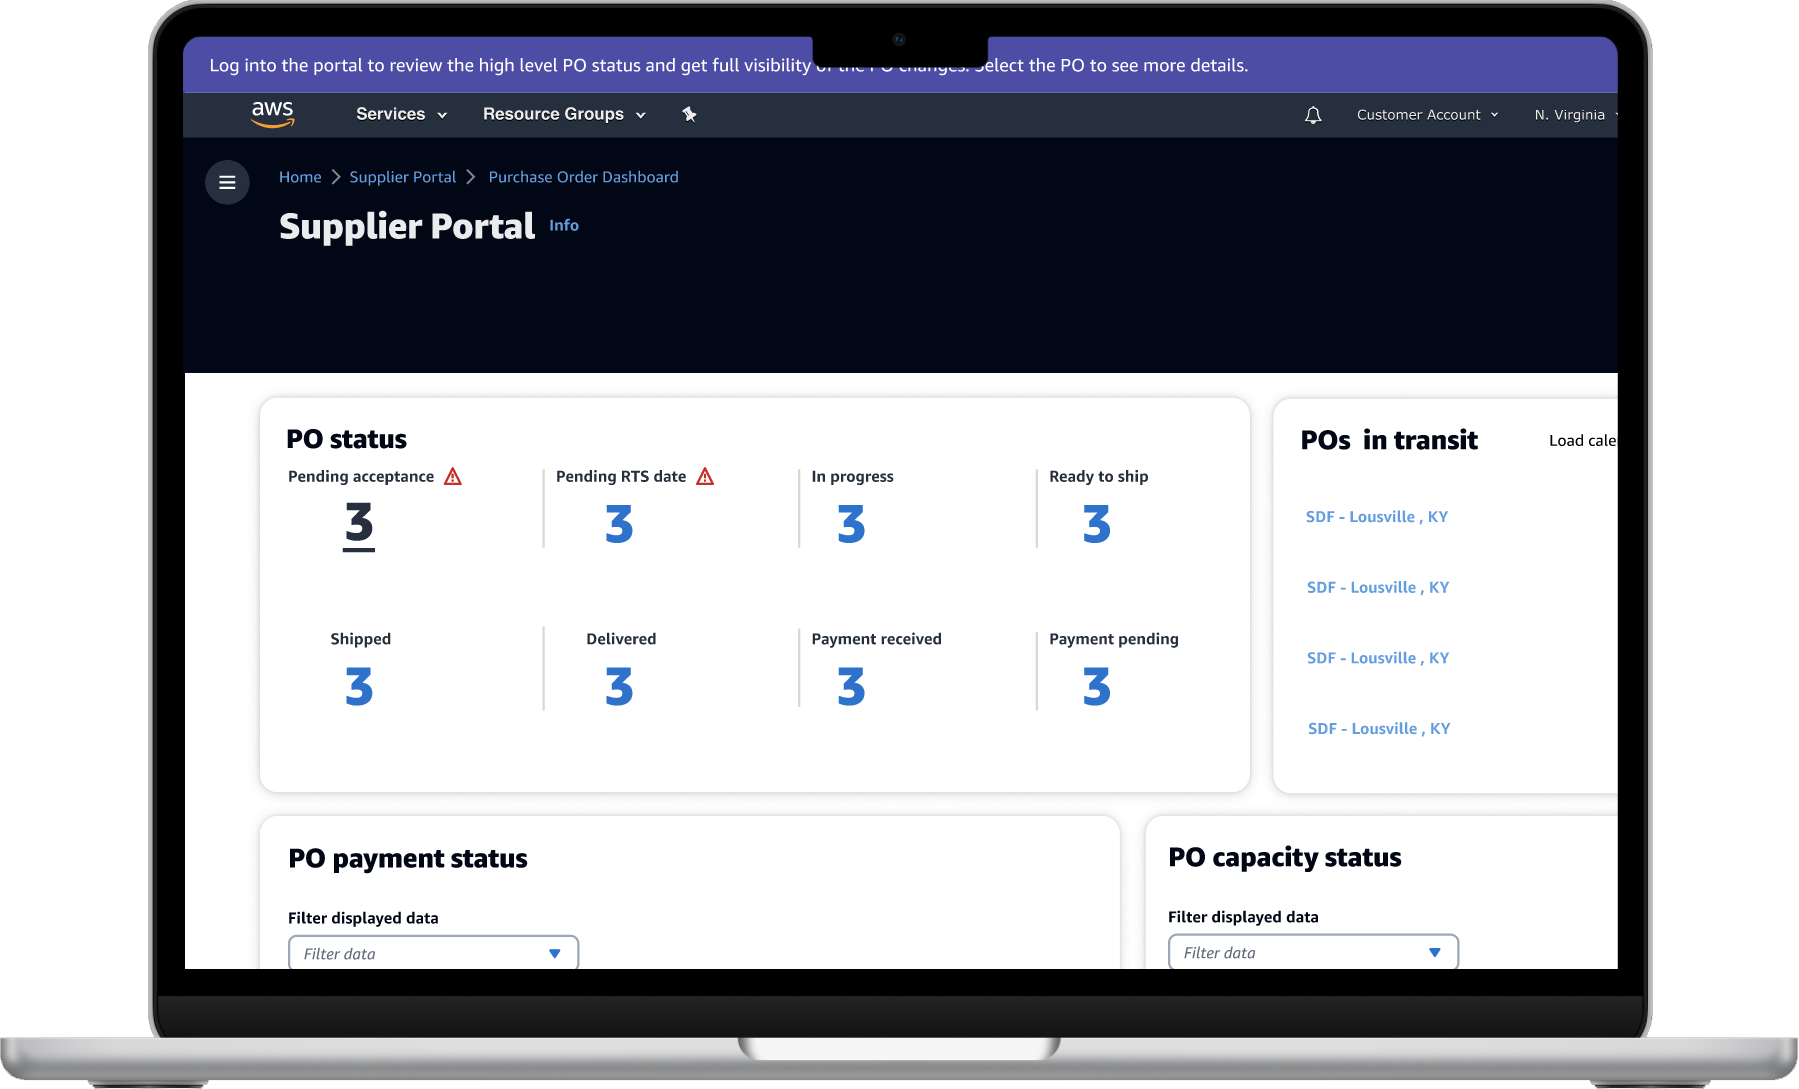Viewport: 1799px width, 1089px height.
Task: Open the notifications bell
Action: [x=1313, y=115]
